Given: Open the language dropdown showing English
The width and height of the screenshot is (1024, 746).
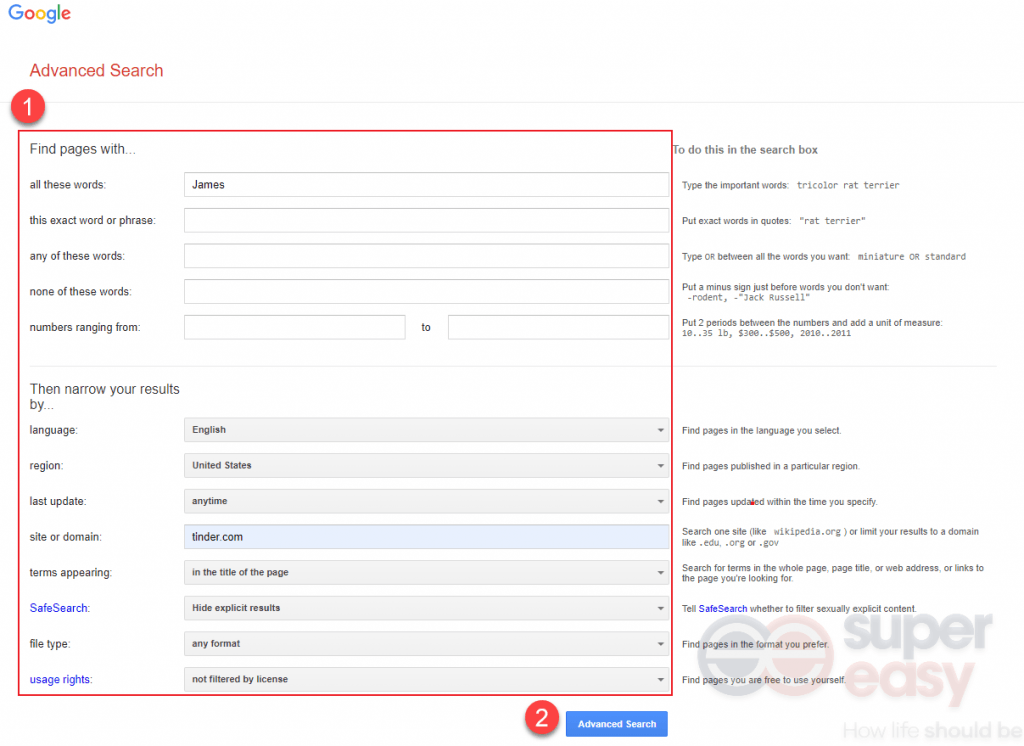Looking at the screenshot, I should 426,430.
